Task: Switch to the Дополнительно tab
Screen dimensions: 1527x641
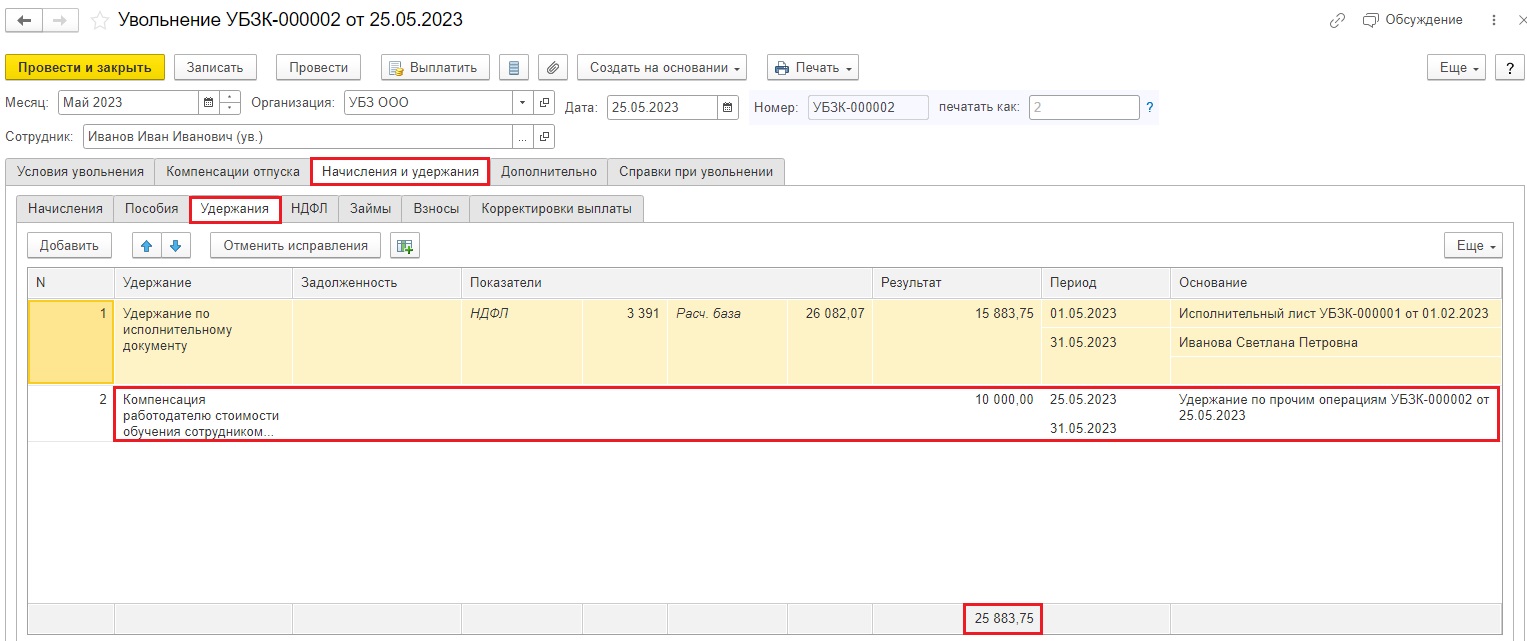Action: click(549, 171)
